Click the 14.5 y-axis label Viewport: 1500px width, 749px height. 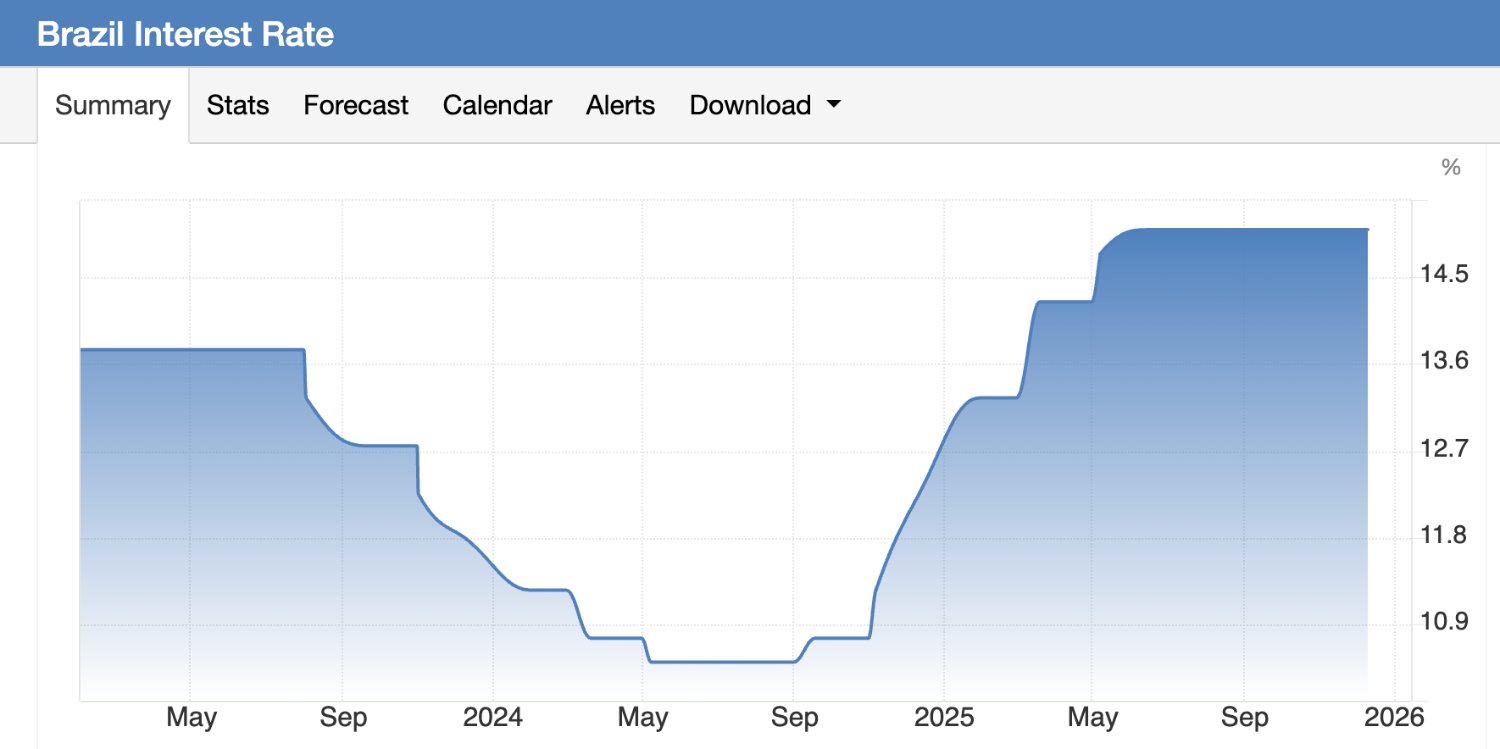click(1444, 274)
